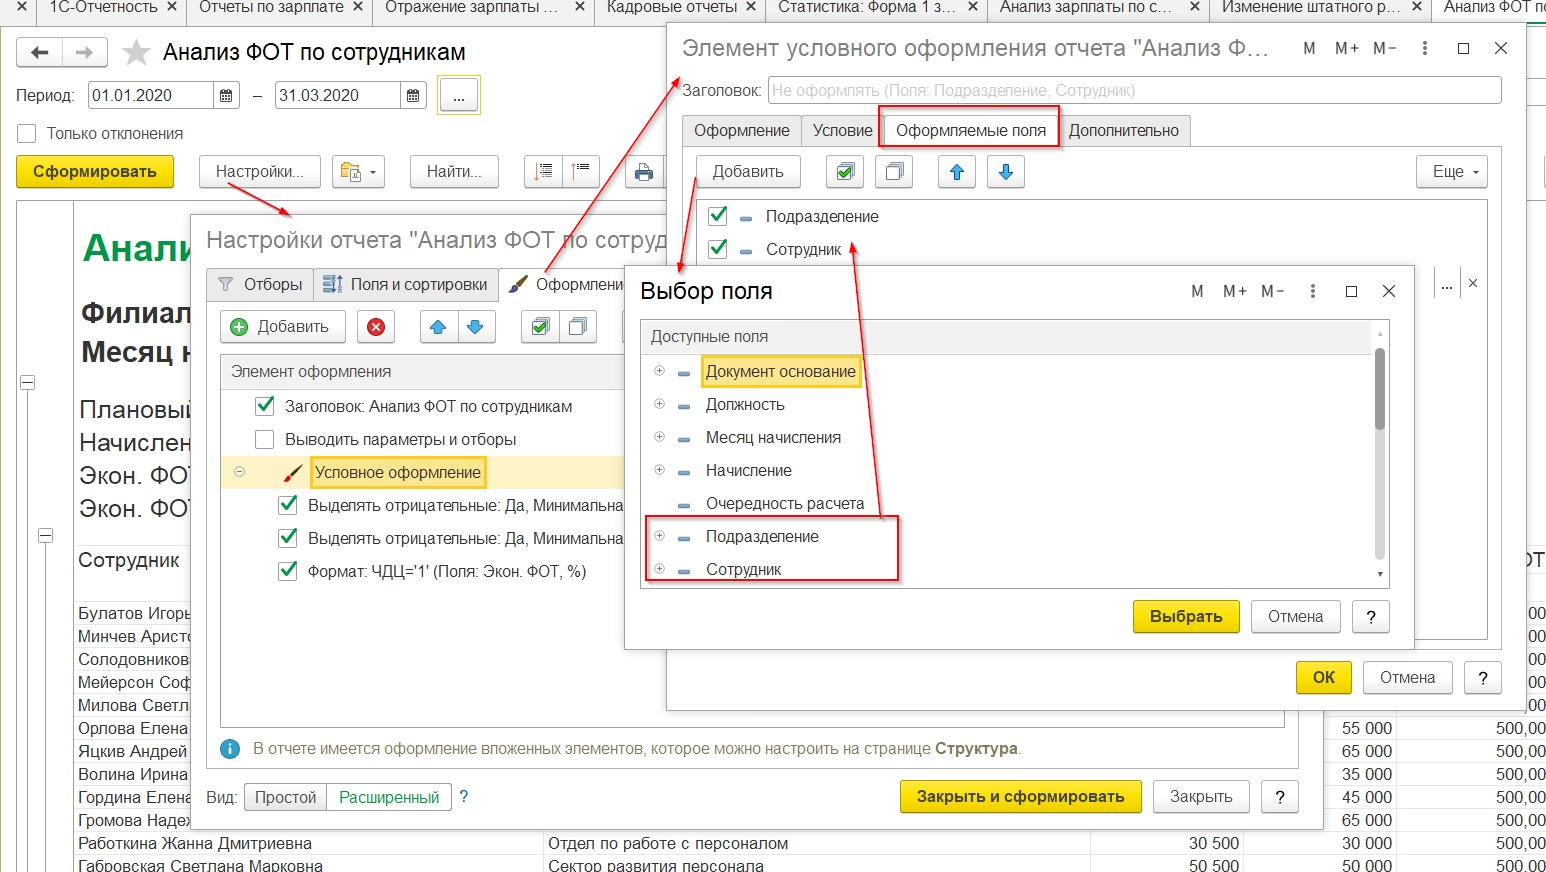
Task: Collapse all groups icon in report toolbar
Action: coord(582,172)
